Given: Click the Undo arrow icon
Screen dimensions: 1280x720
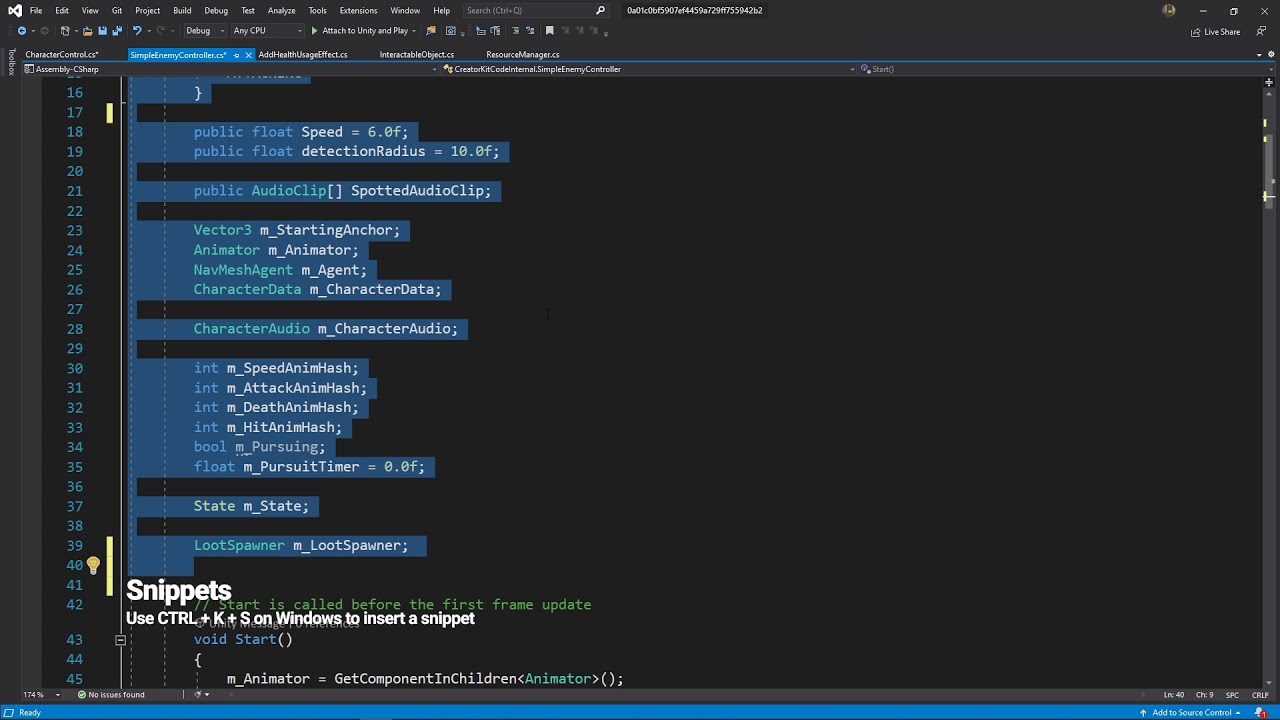Looking at the screenshot, I should tap(137, 31).
